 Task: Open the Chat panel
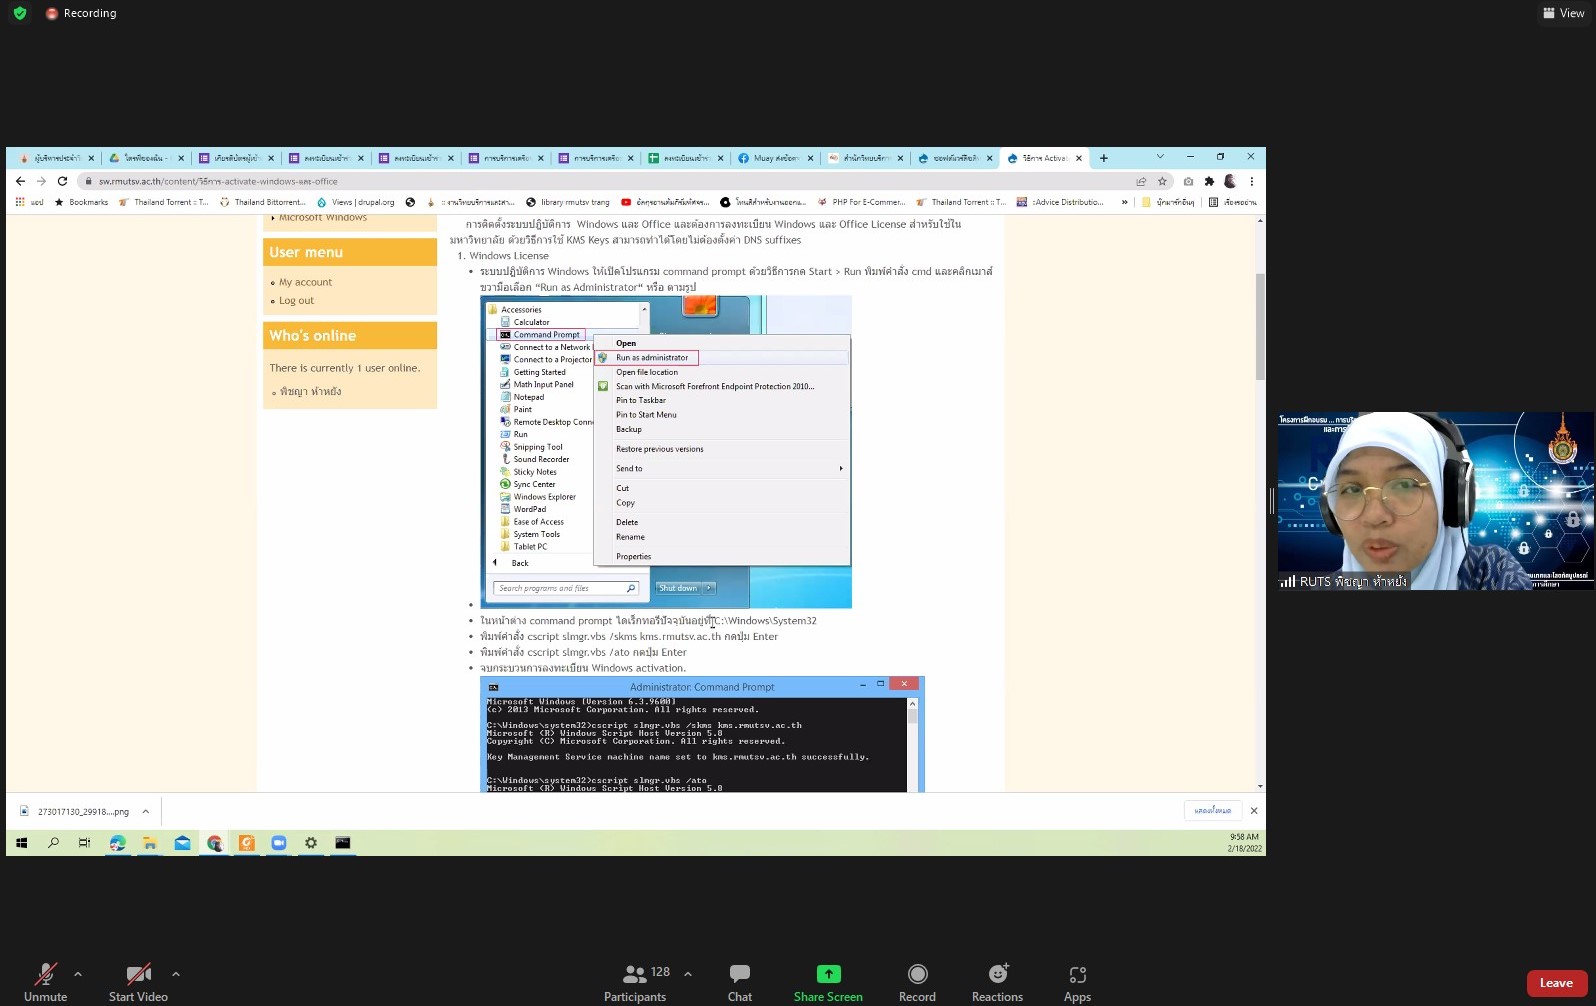click(x=739, y=982)
